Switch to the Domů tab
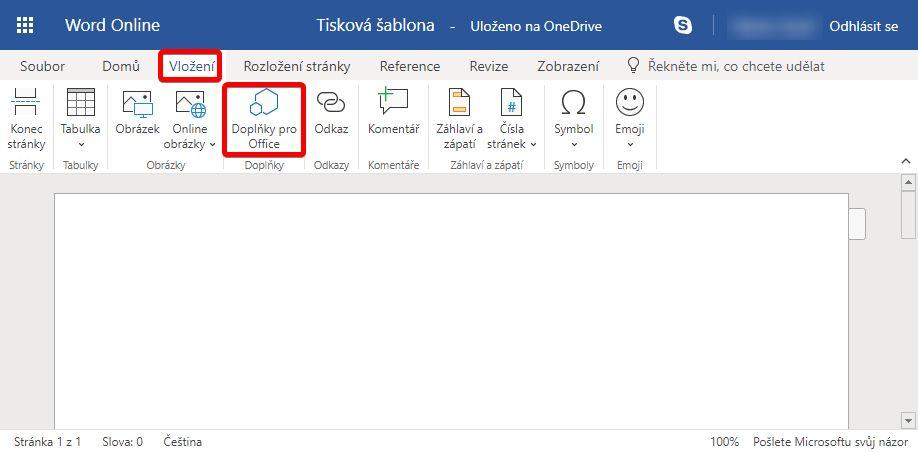Viewport: 918px width, 452px height. (x=121, y=66)
